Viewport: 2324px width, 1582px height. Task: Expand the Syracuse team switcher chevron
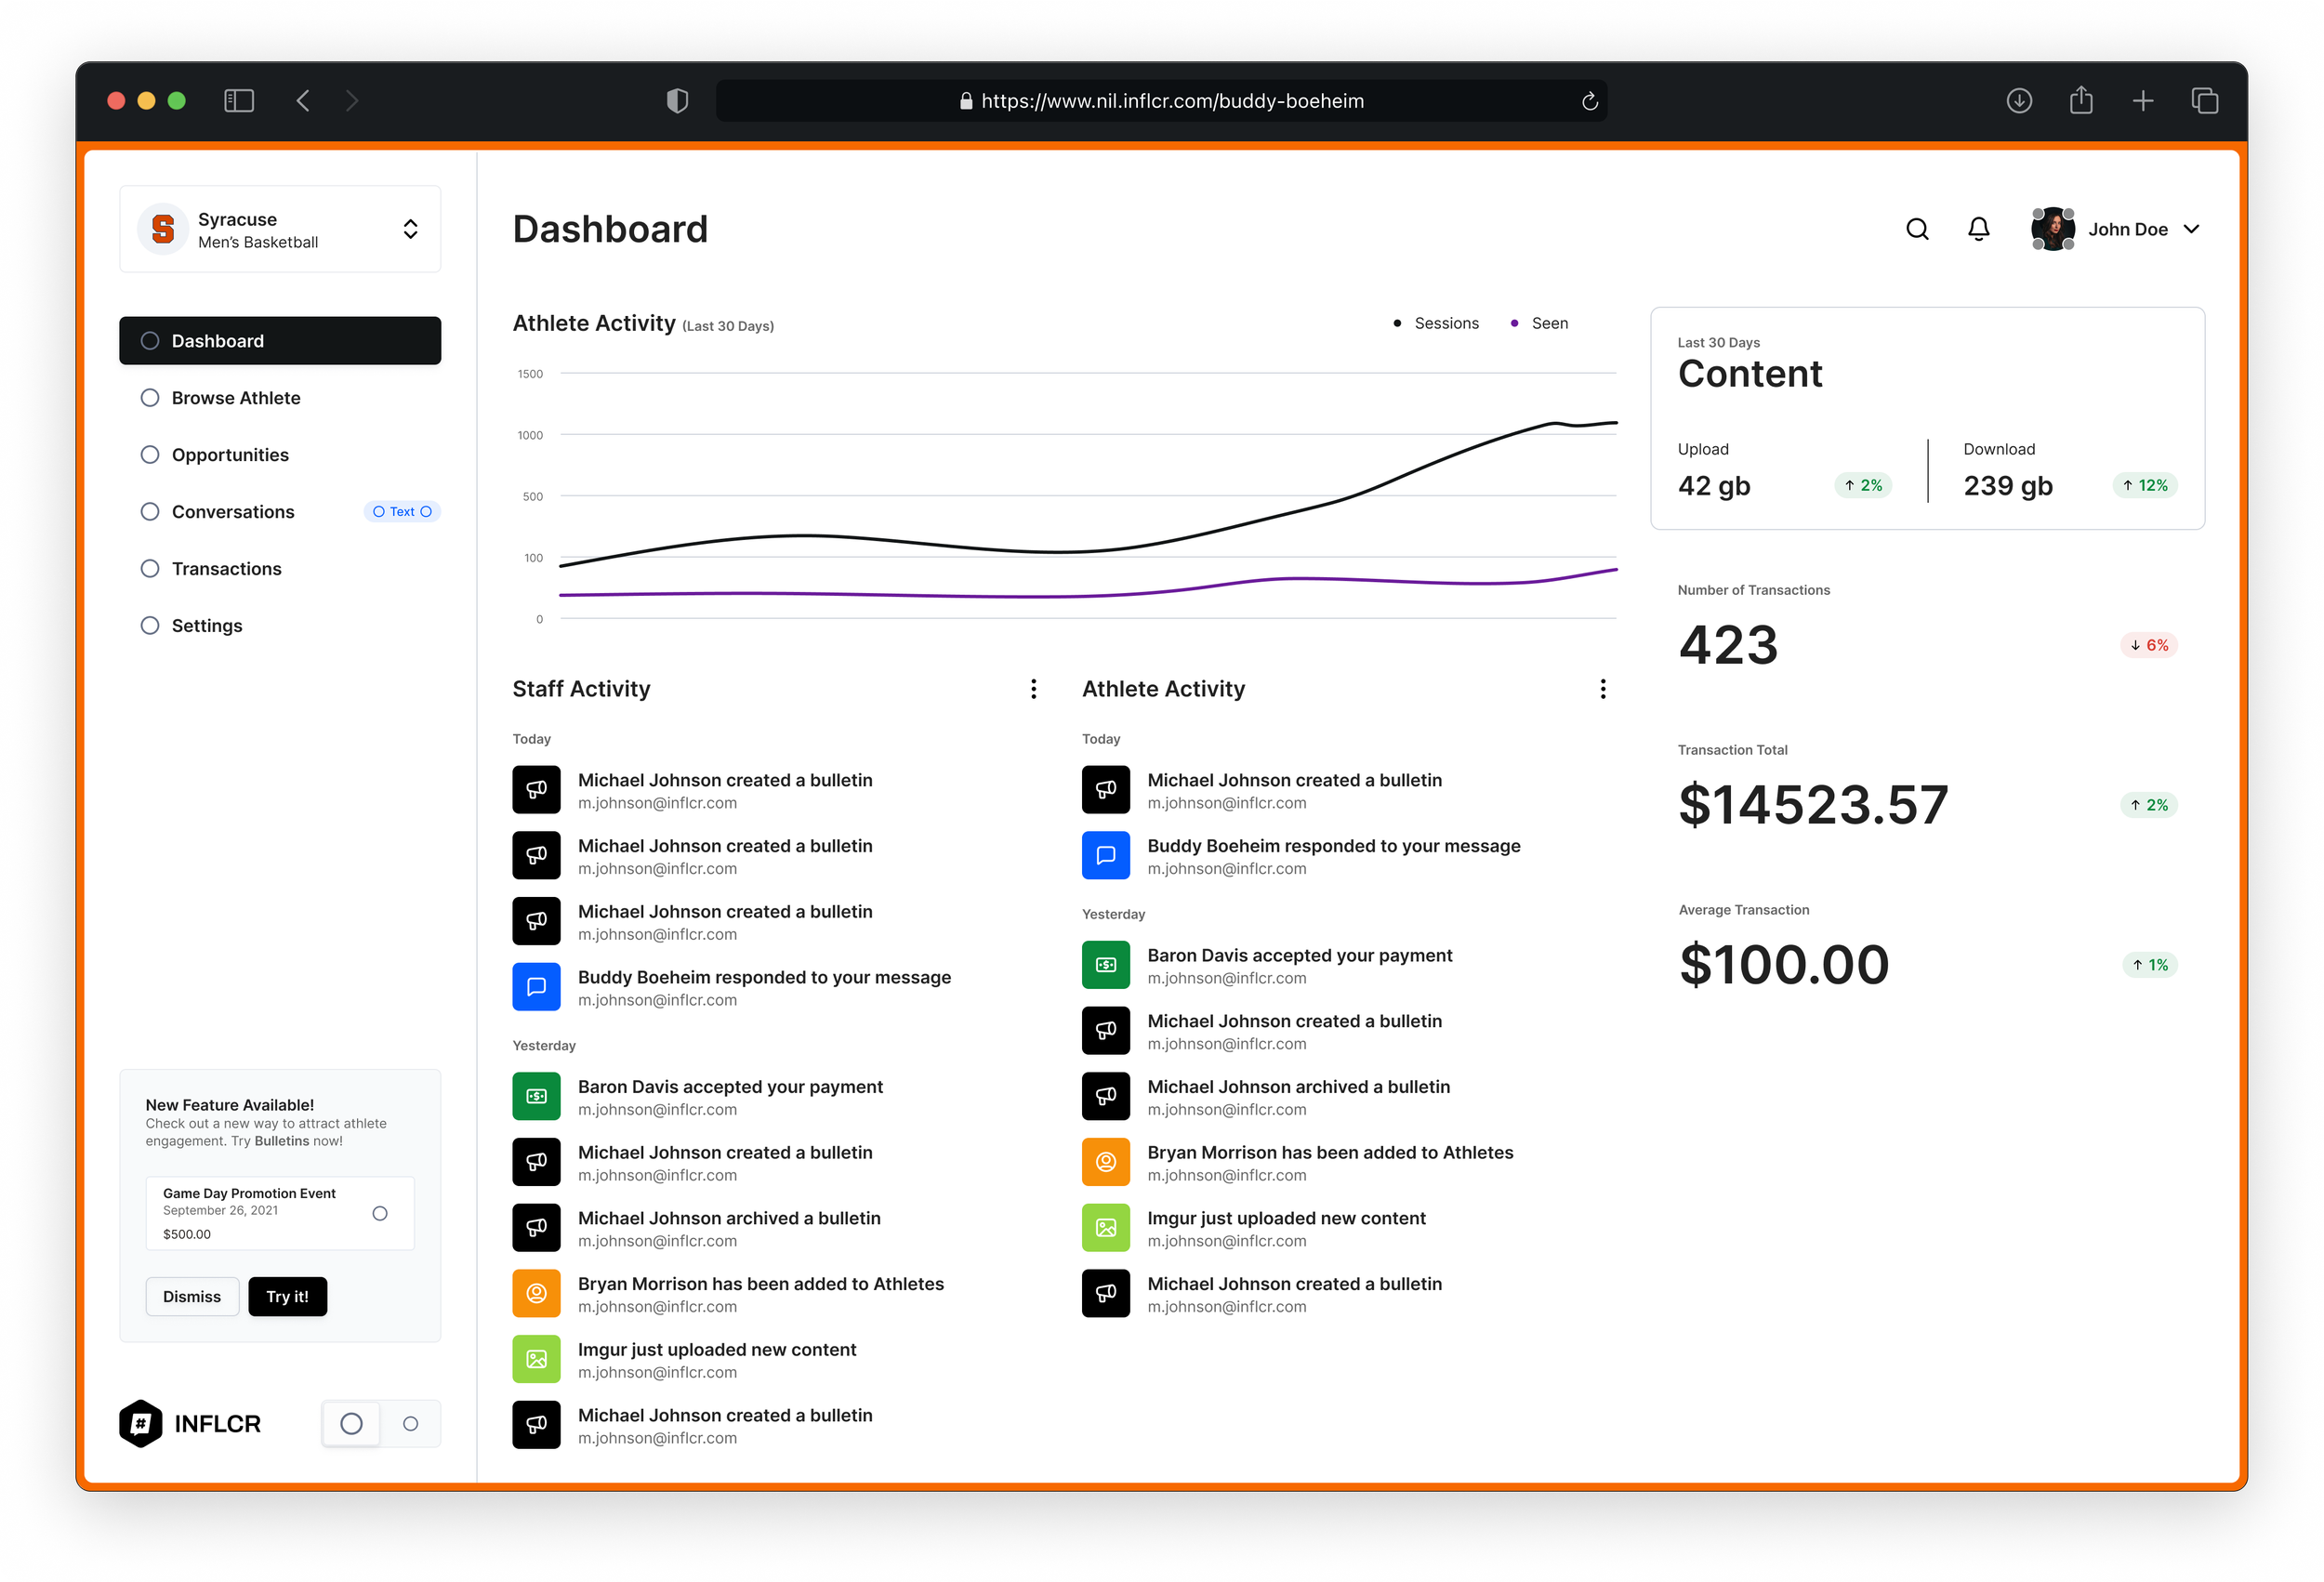(411, 228)
